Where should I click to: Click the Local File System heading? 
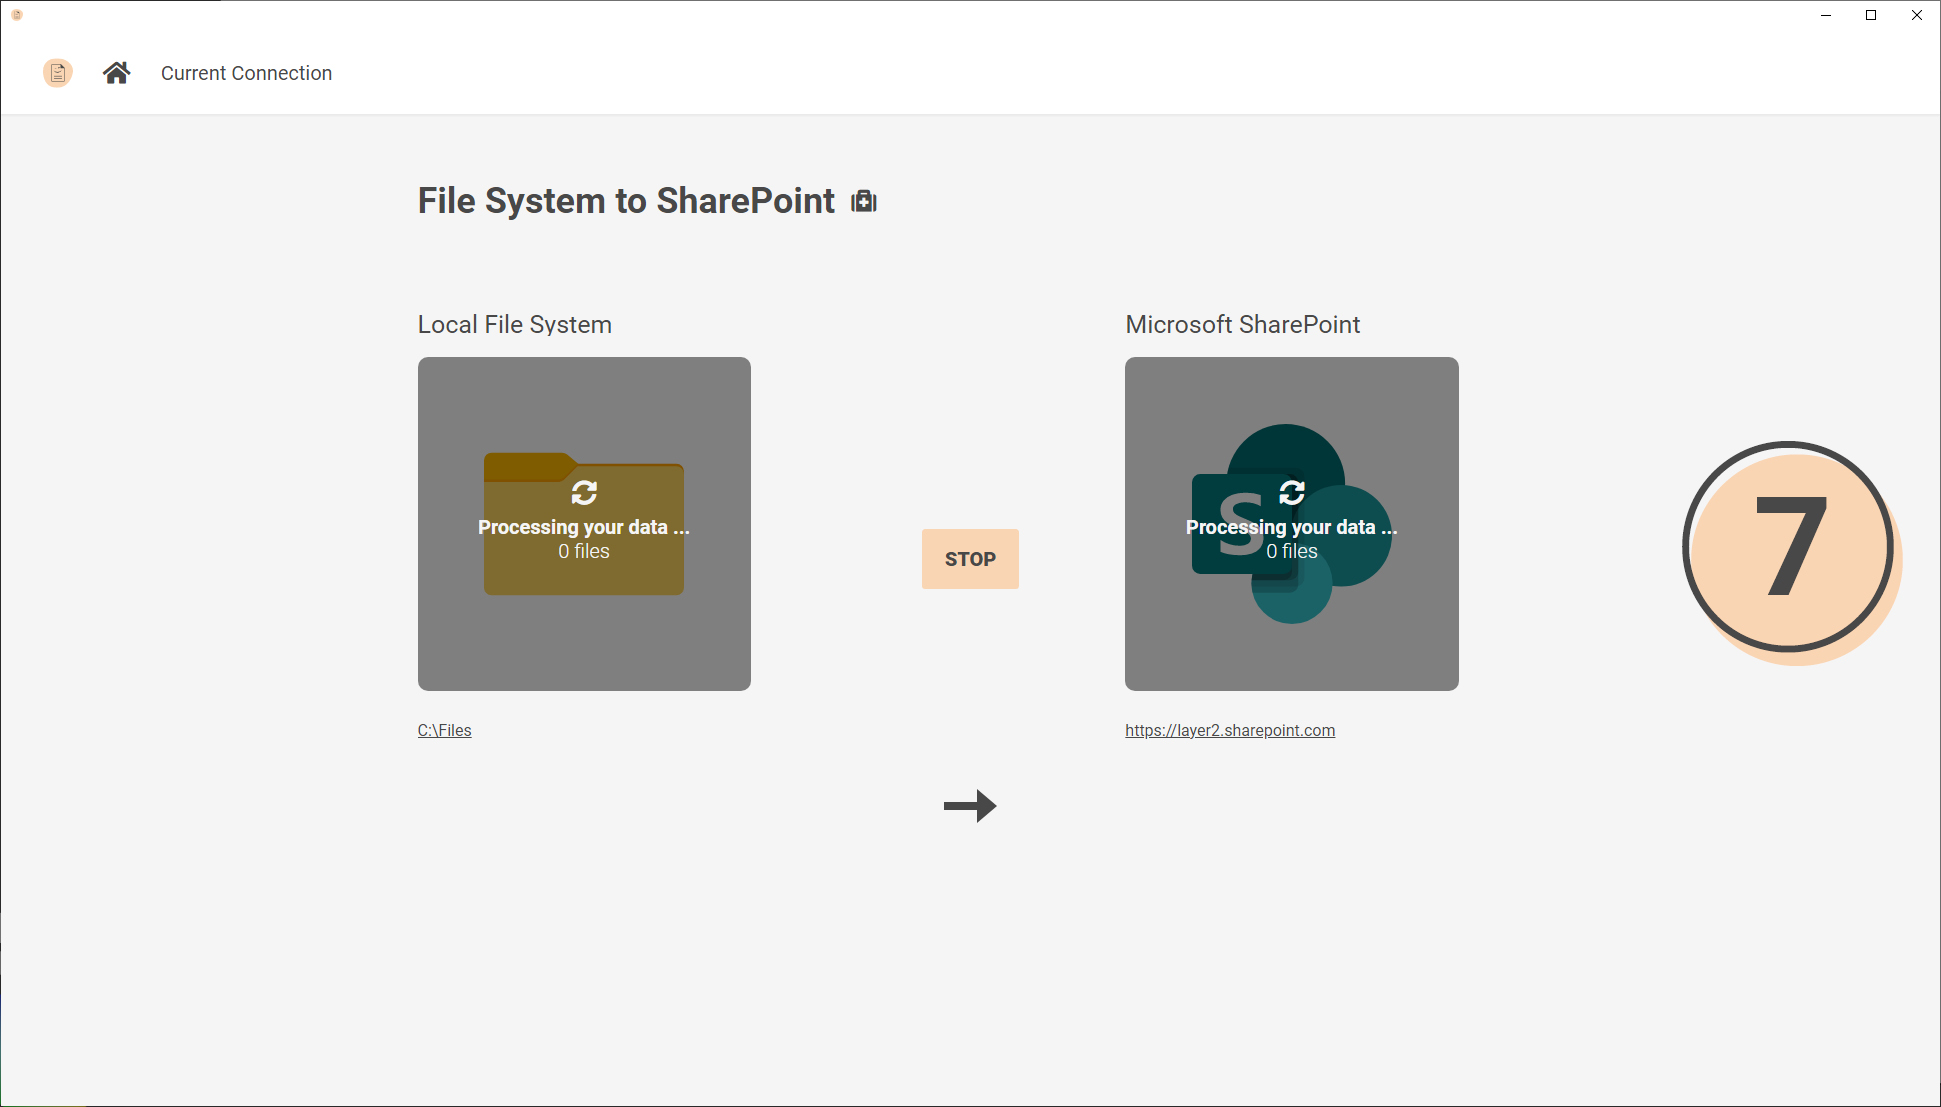click(x=514, y=324)
